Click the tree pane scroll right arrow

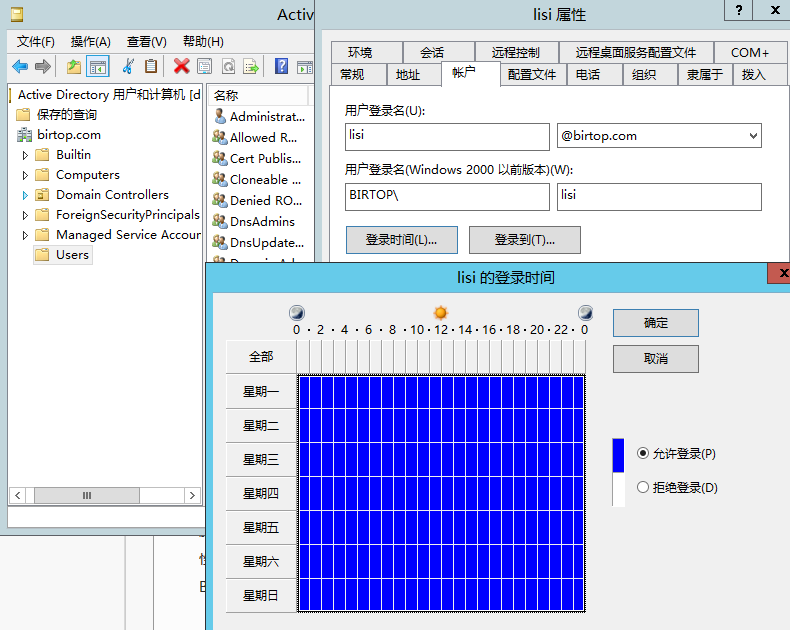[192, 495]
